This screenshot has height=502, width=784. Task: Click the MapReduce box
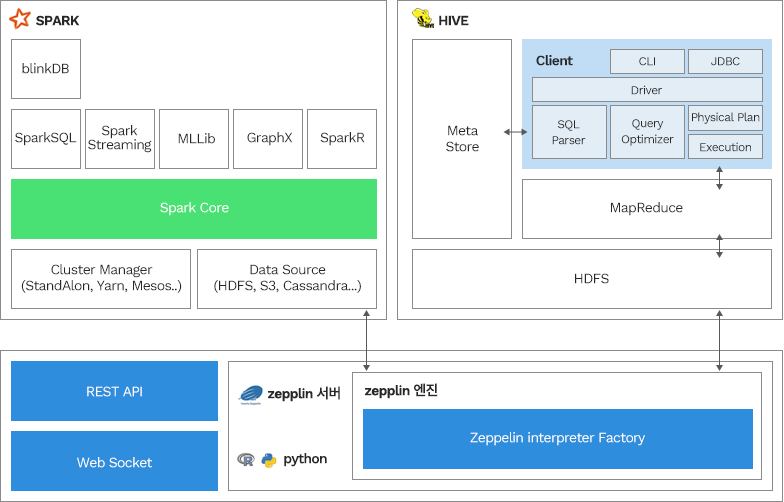point(647,209)
